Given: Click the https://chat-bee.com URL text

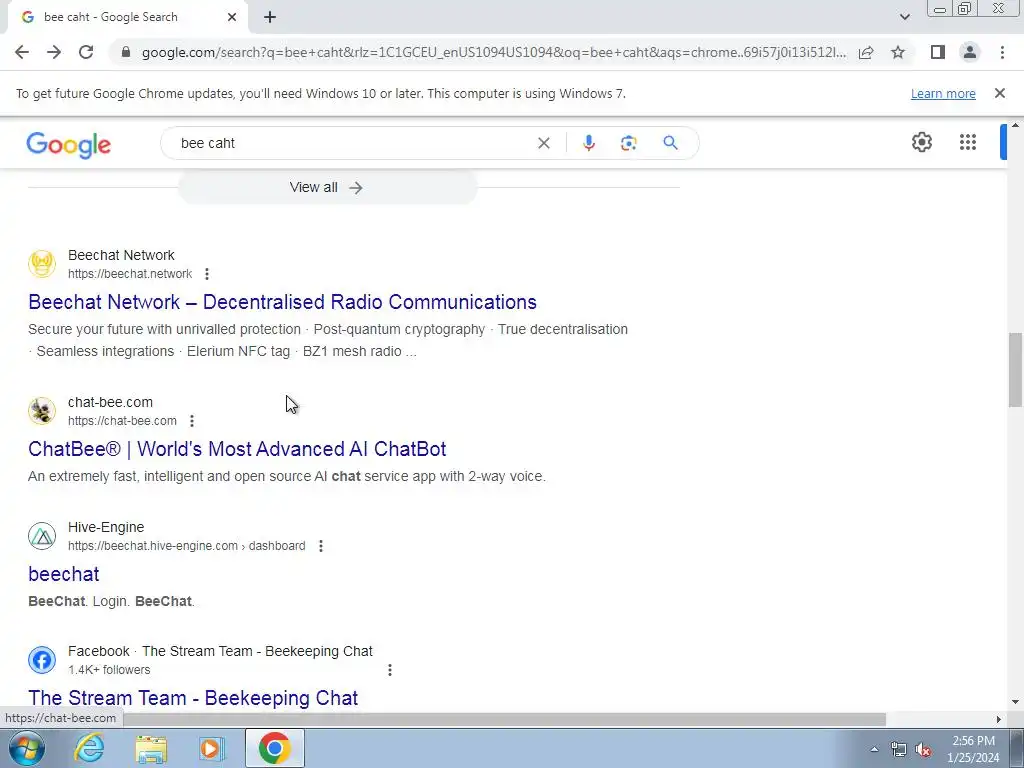Looking at the screenshot, I should coord(122,421).
